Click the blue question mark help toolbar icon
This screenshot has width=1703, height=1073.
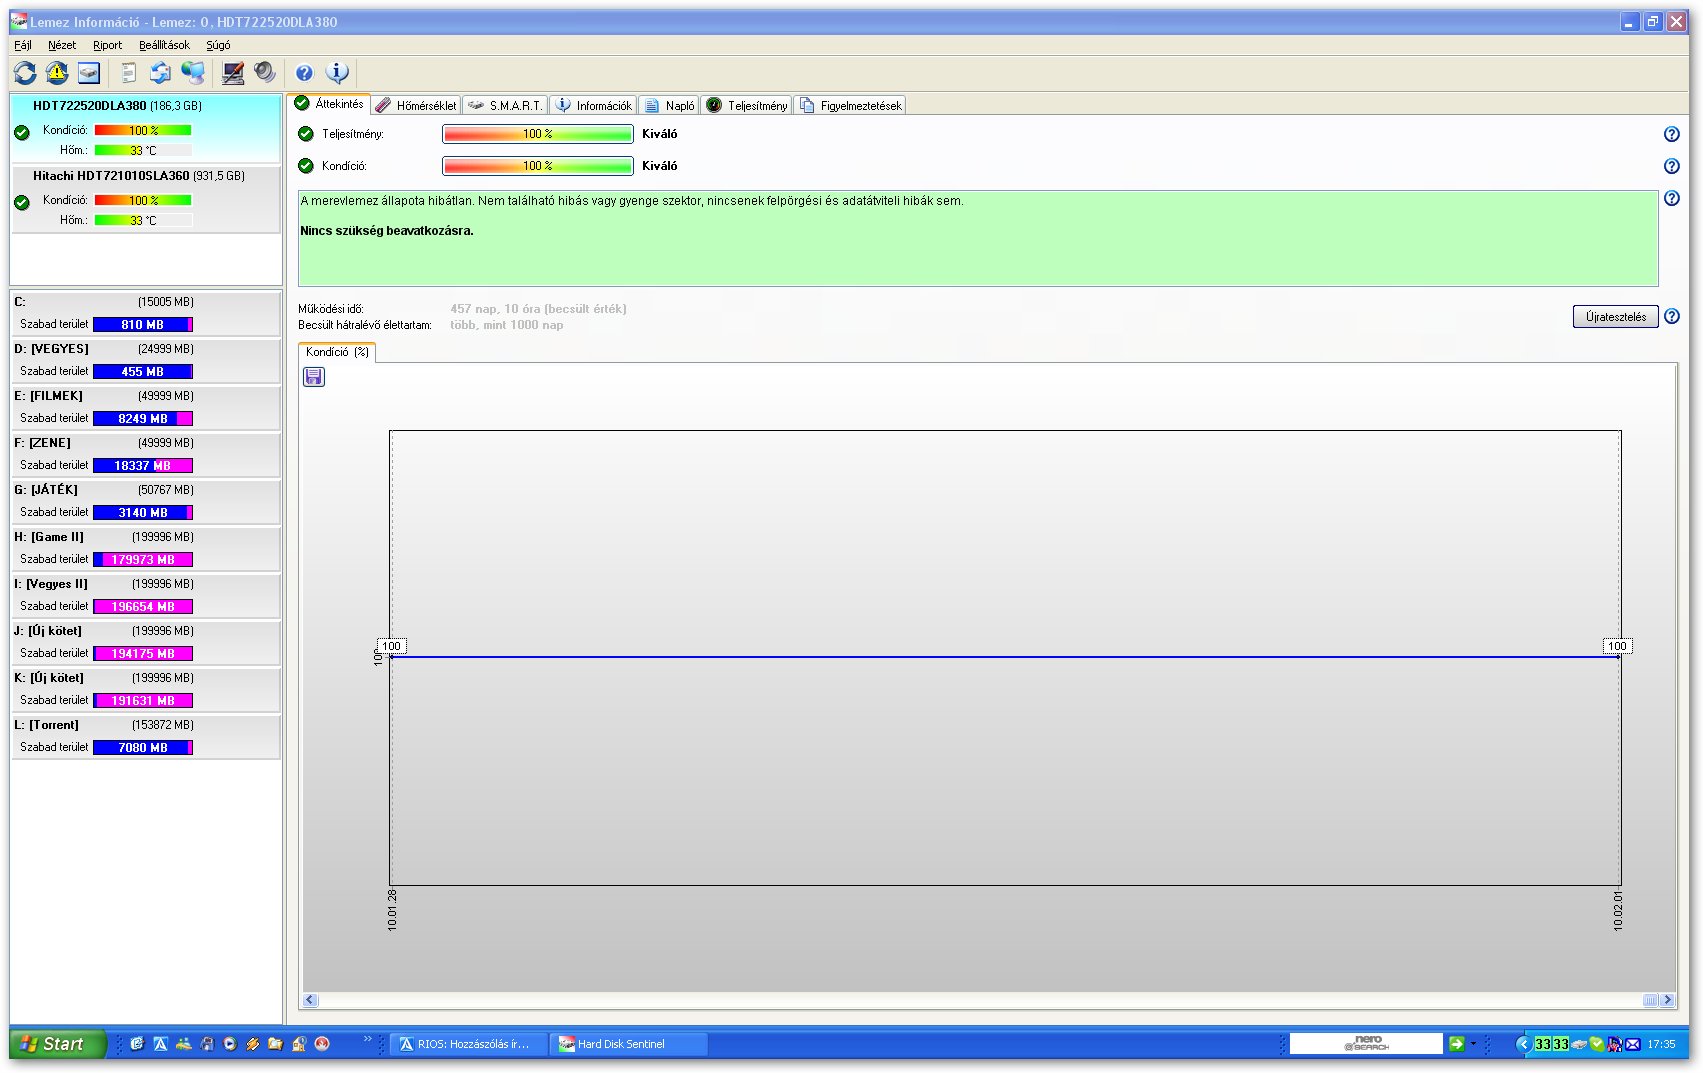(x=304, y=73)
